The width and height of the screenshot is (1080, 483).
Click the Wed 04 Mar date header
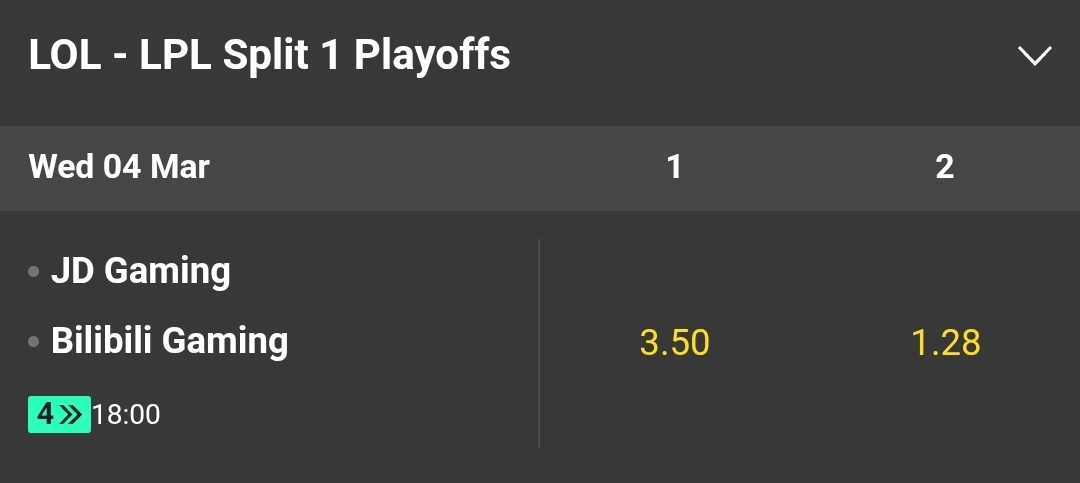click(119, 166)
